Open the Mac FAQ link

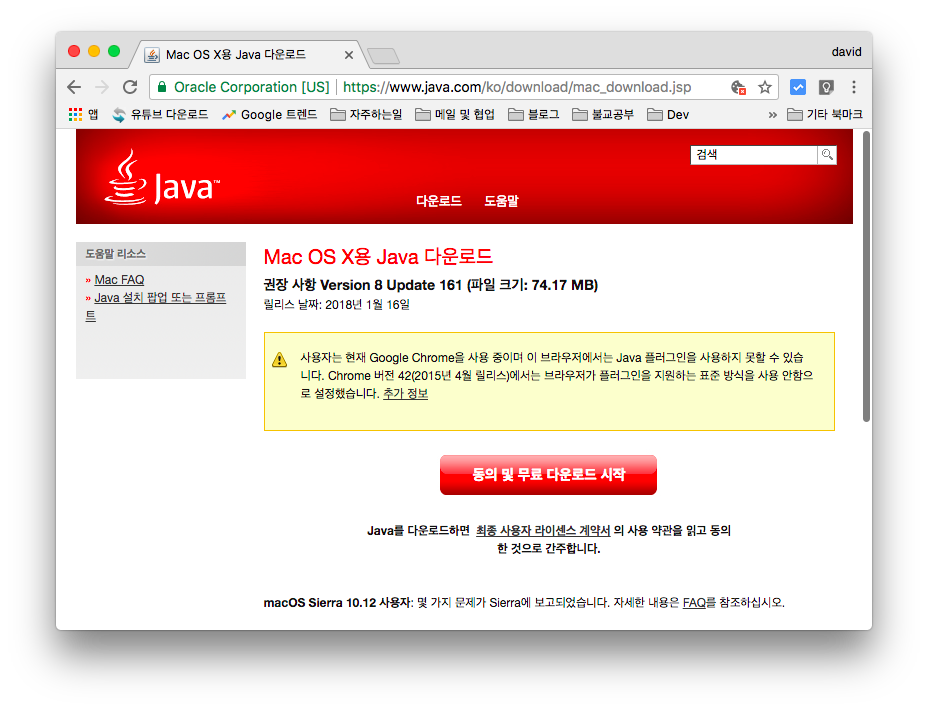click(120, 279)
